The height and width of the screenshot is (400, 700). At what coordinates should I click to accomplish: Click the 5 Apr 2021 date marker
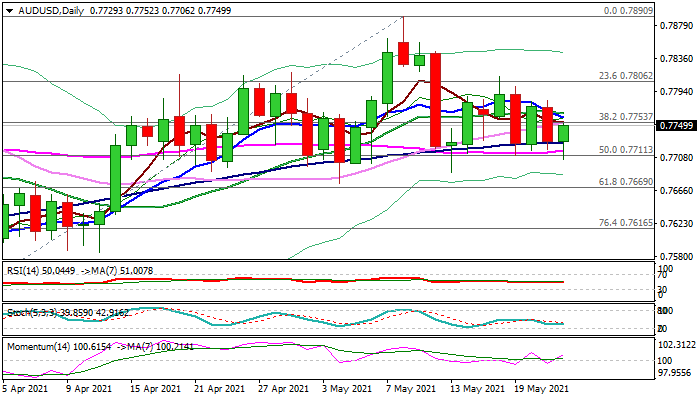(x=26, y=389)
